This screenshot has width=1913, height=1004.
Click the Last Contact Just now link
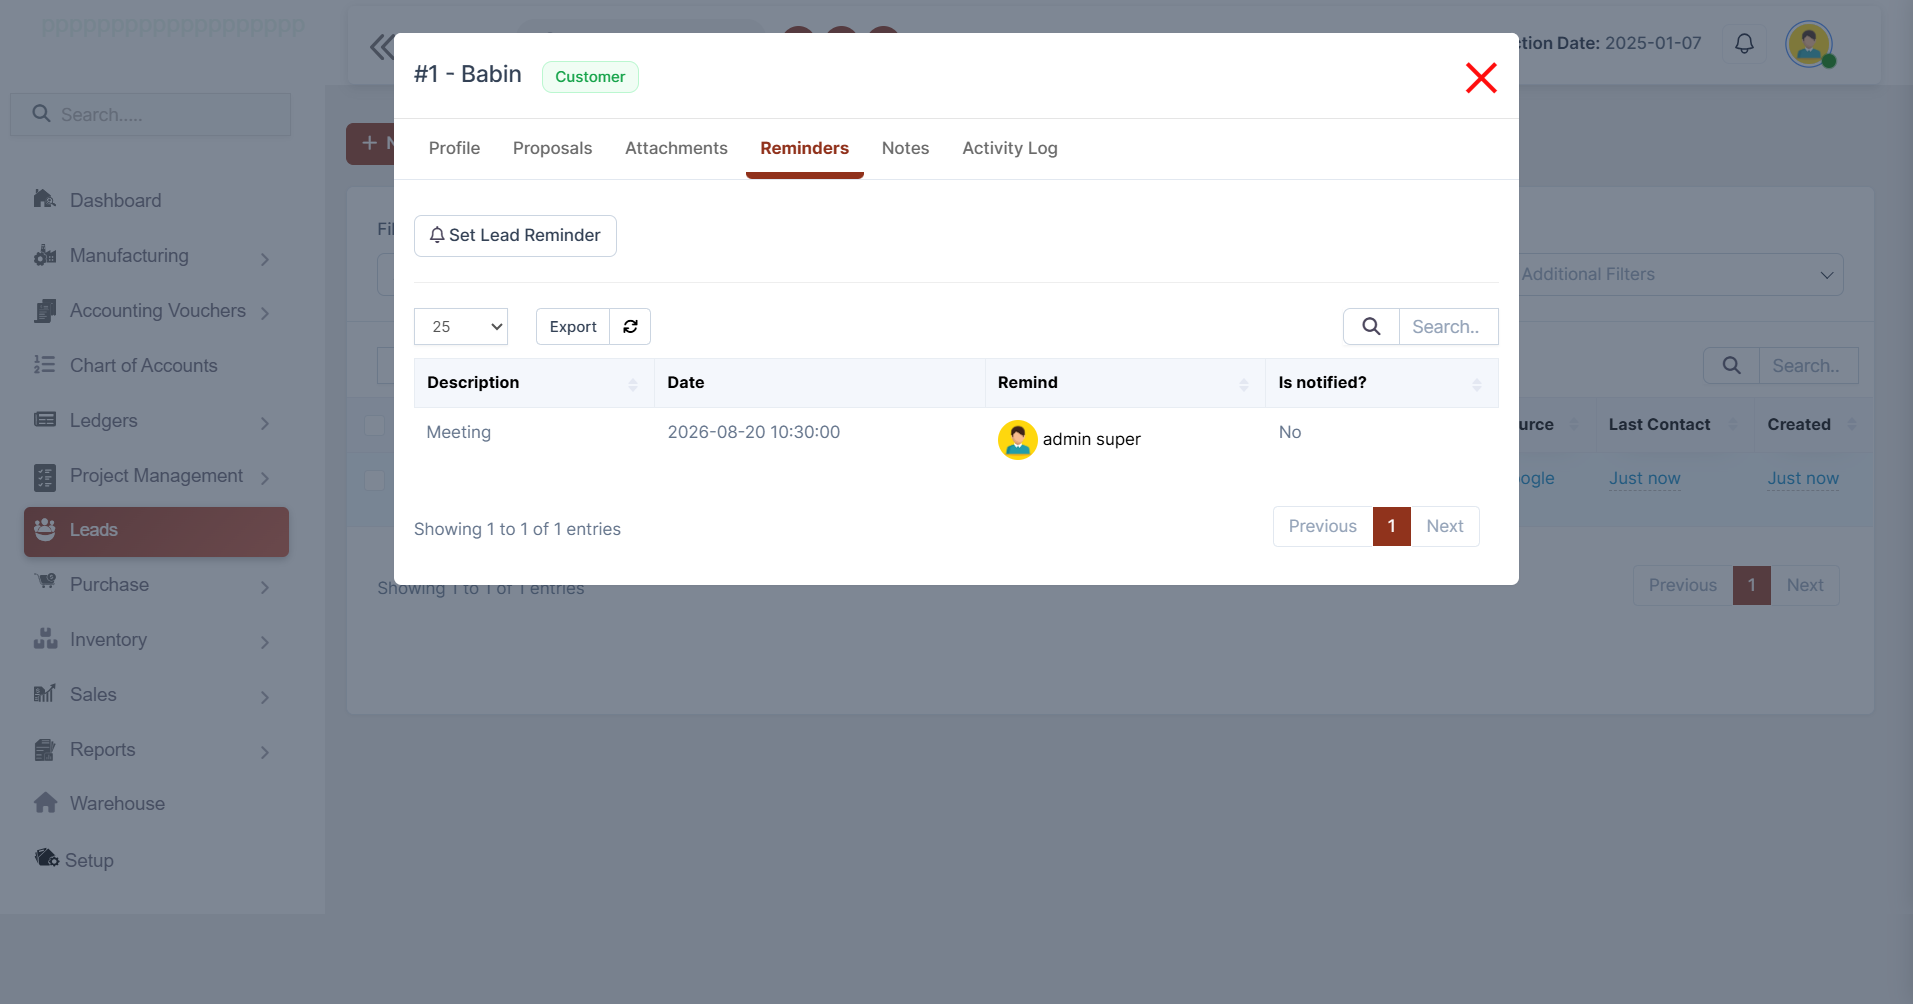pos(1644,478)
